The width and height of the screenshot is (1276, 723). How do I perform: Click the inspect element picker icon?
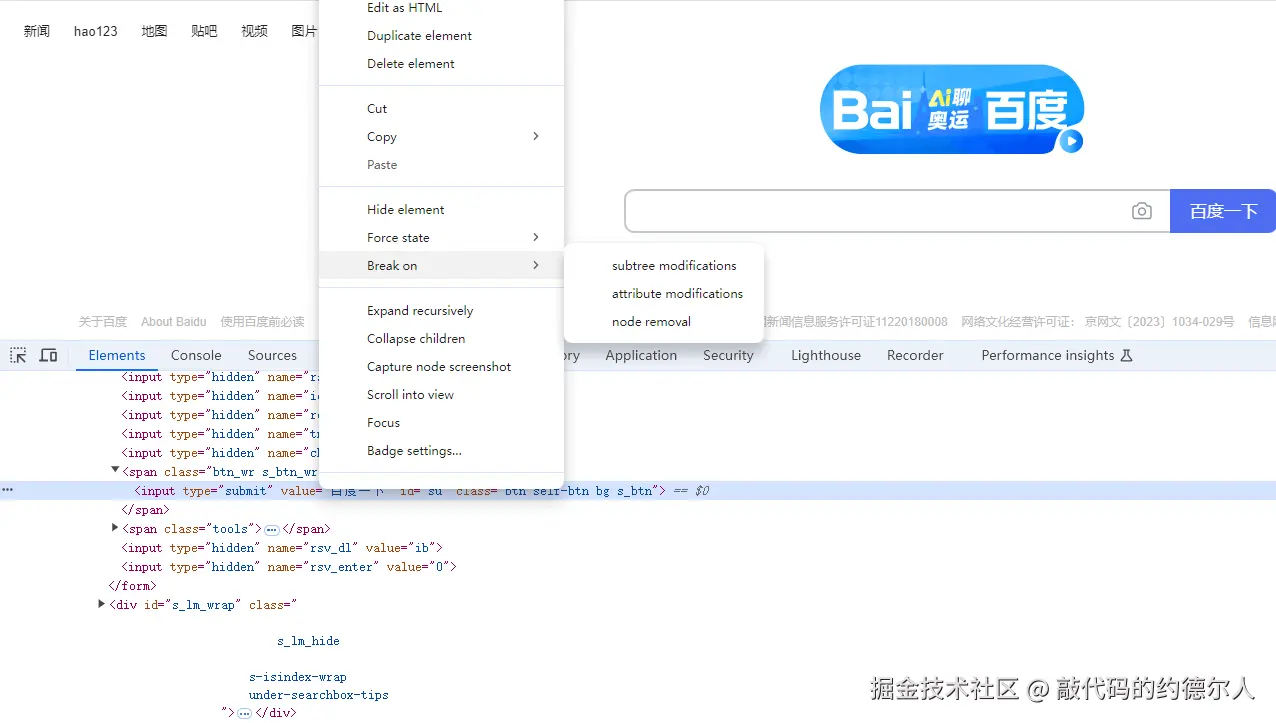click(x=18, y=355)
